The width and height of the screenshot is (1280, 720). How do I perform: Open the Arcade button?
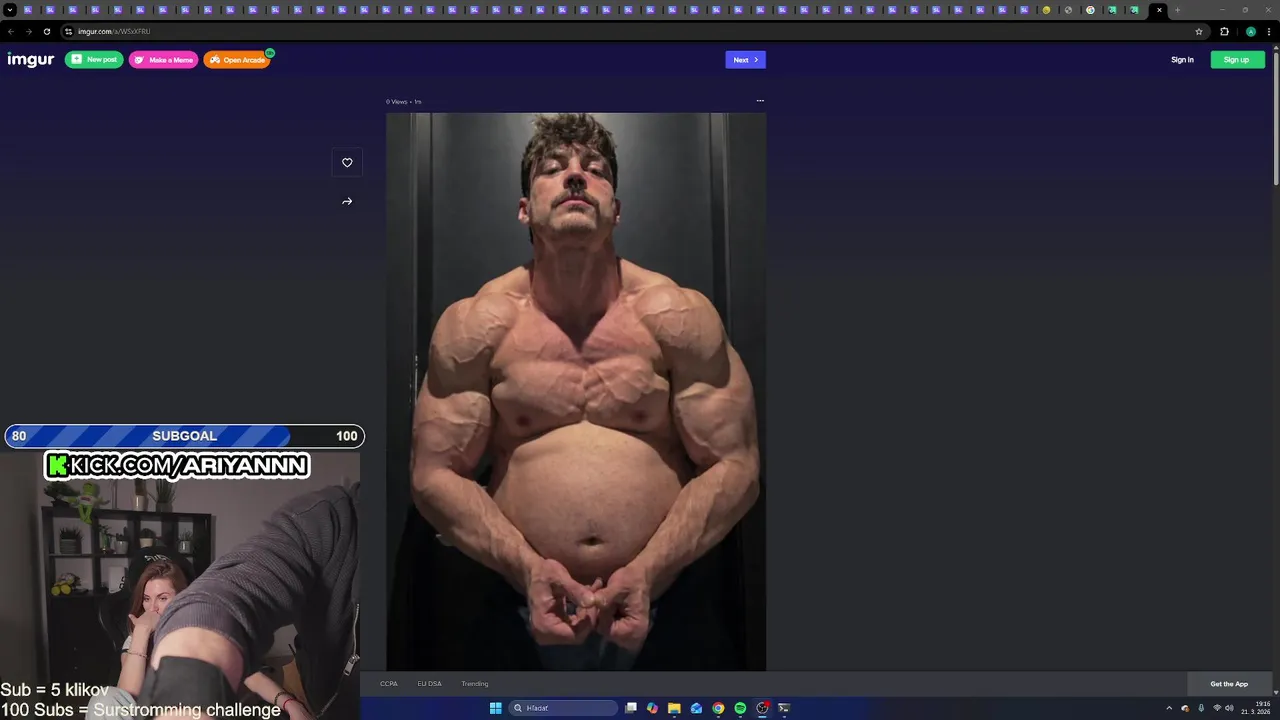[x=237, y=60]
